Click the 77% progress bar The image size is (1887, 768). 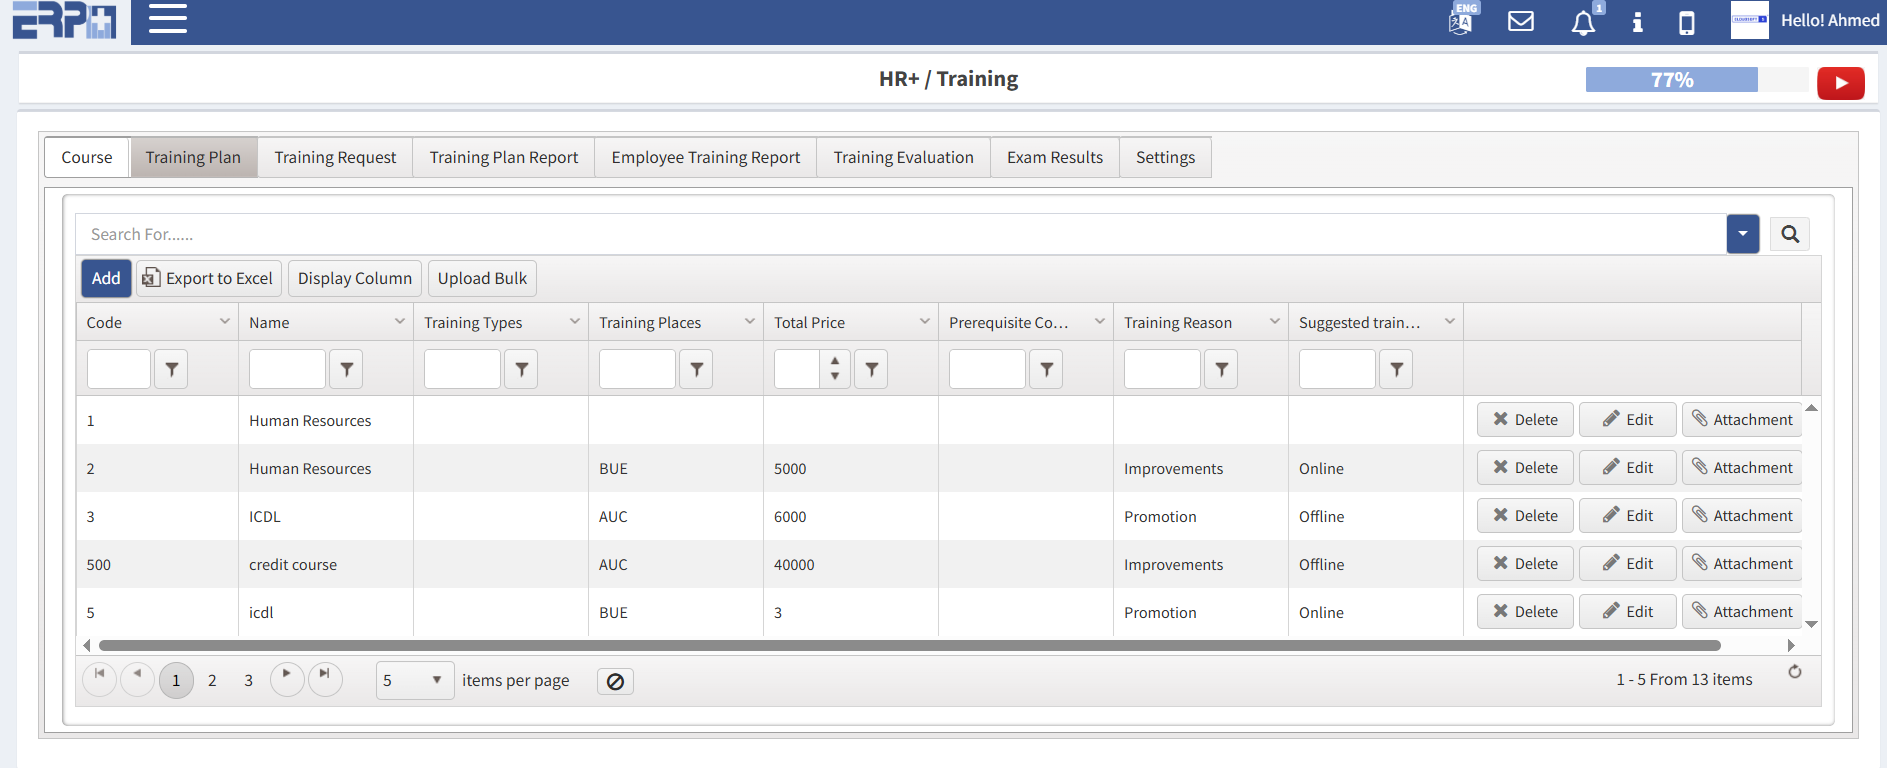(x=1671, y=80)
